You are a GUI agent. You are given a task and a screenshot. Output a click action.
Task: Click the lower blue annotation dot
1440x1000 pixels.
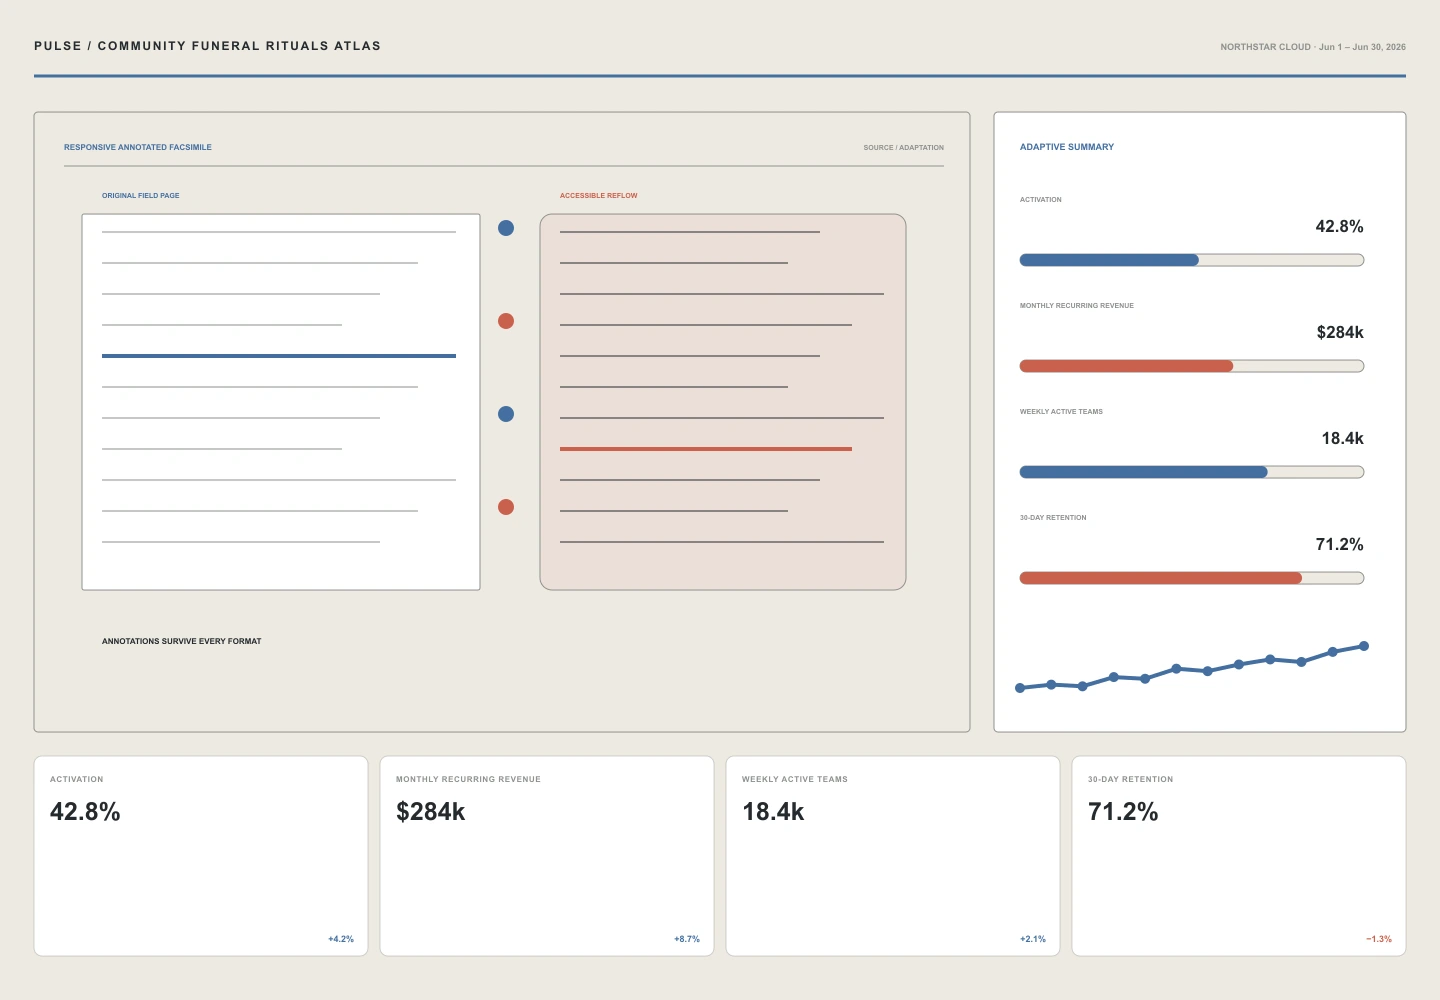pos(506,414)
